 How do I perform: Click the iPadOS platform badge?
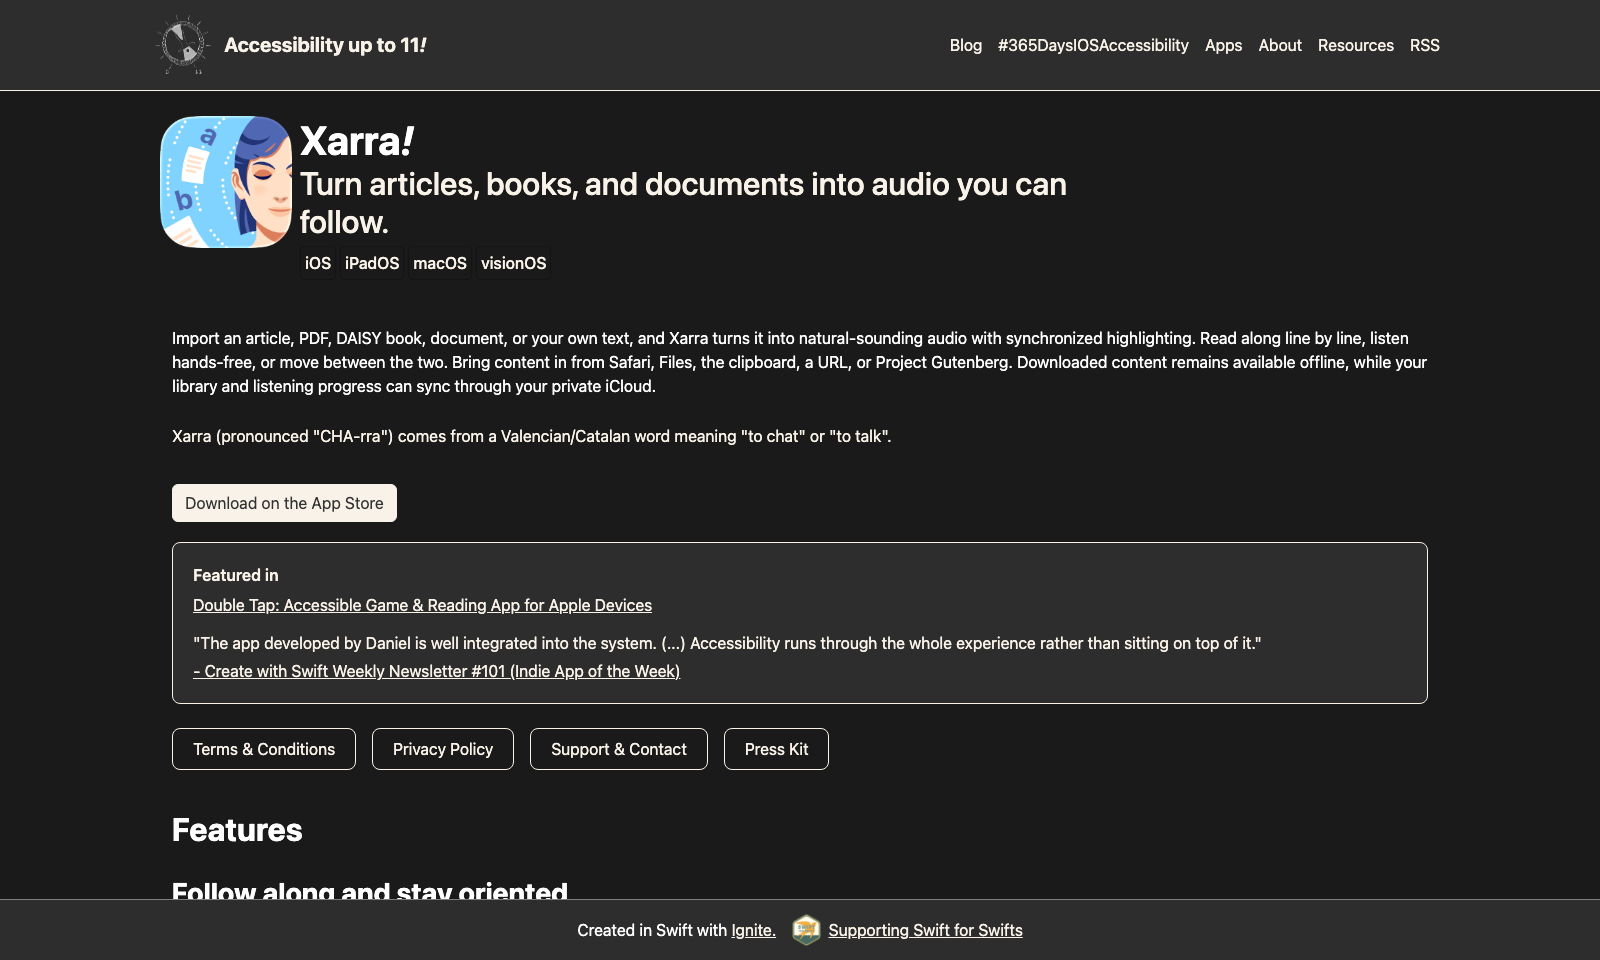372,263
